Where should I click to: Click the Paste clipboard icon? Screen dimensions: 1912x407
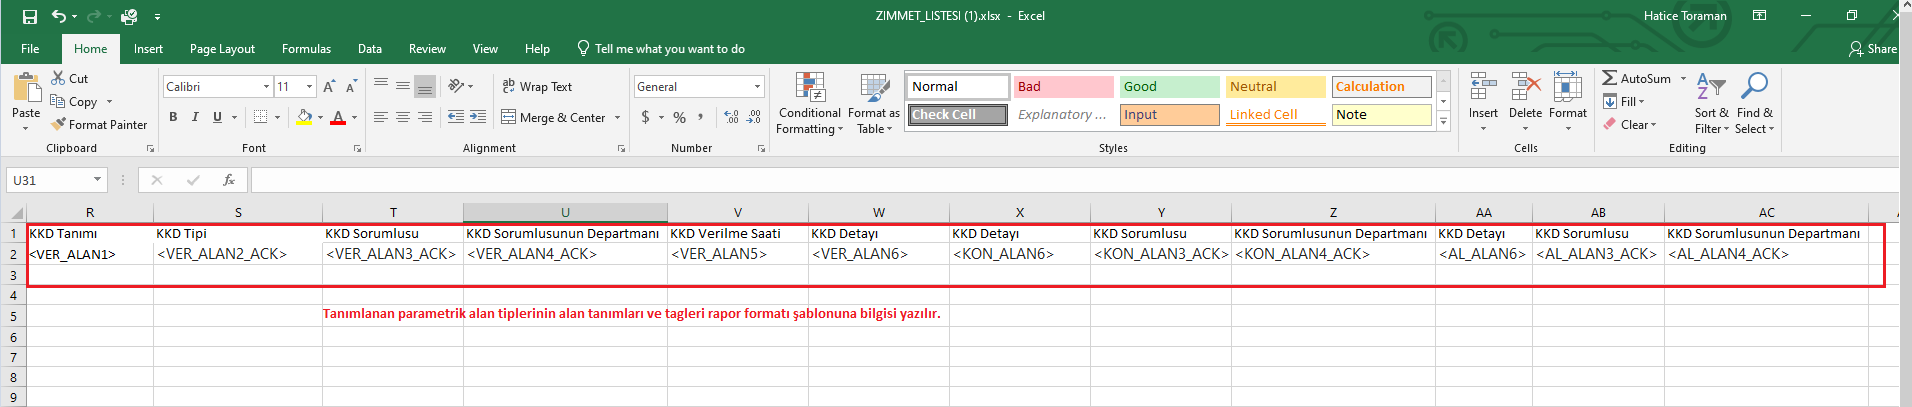pyautogui.click(x=26, y=89)
